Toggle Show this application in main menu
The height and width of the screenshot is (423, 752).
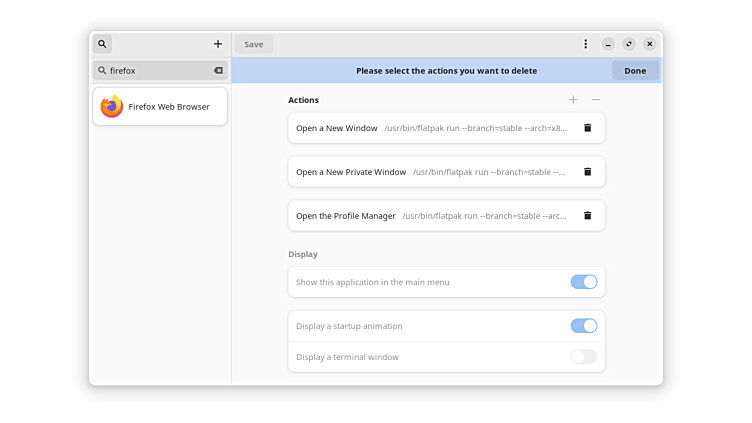(584, 282)
